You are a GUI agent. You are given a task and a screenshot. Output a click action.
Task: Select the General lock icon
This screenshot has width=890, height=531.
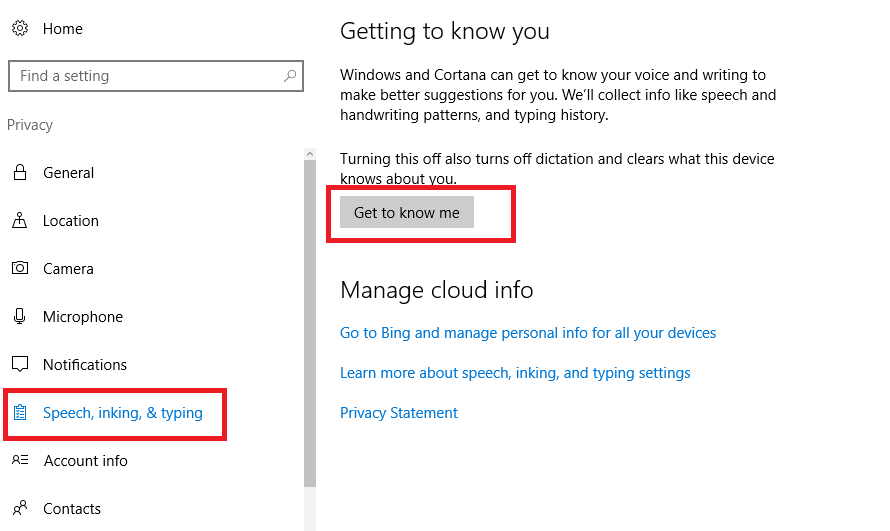coord(20,172)
